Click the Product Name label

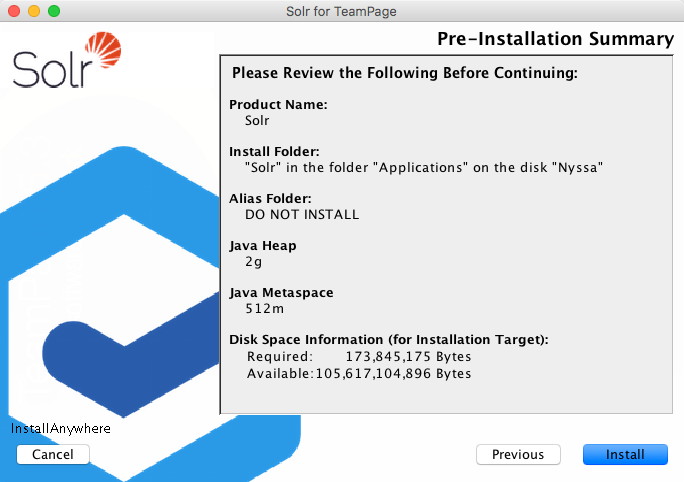pos(278,104)
